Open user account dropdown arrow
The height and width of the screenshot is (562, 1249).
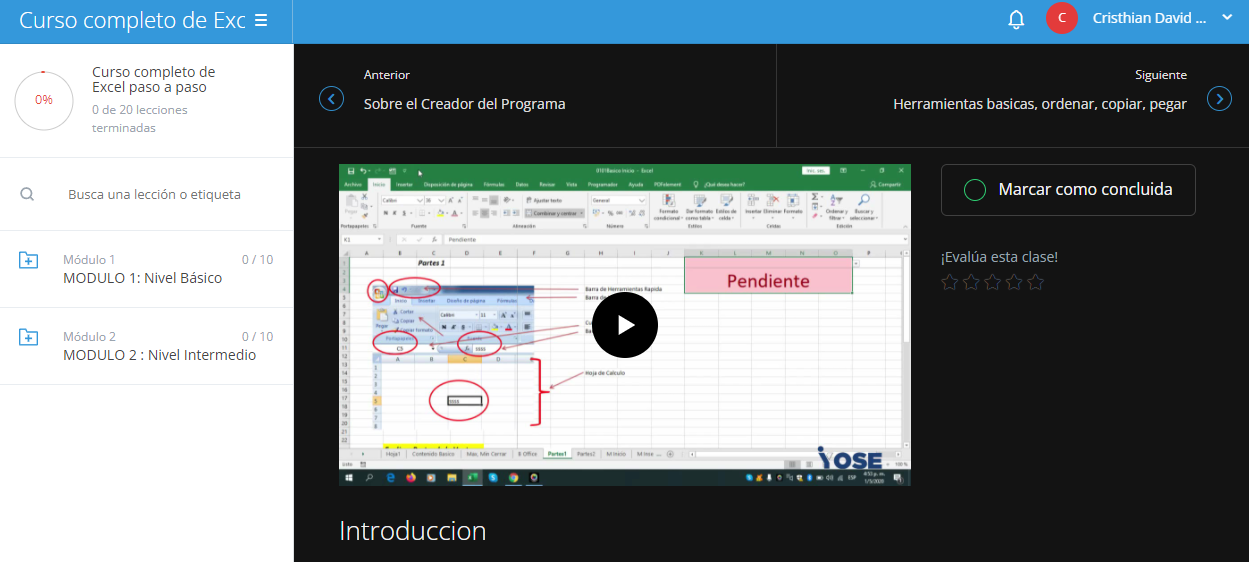[1227, 18]
